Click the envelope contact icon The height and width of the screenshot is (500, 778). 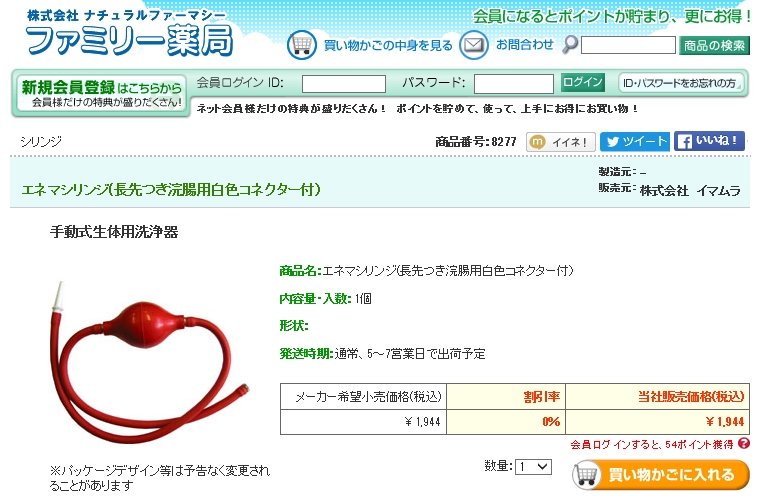(x=473, y=45)
